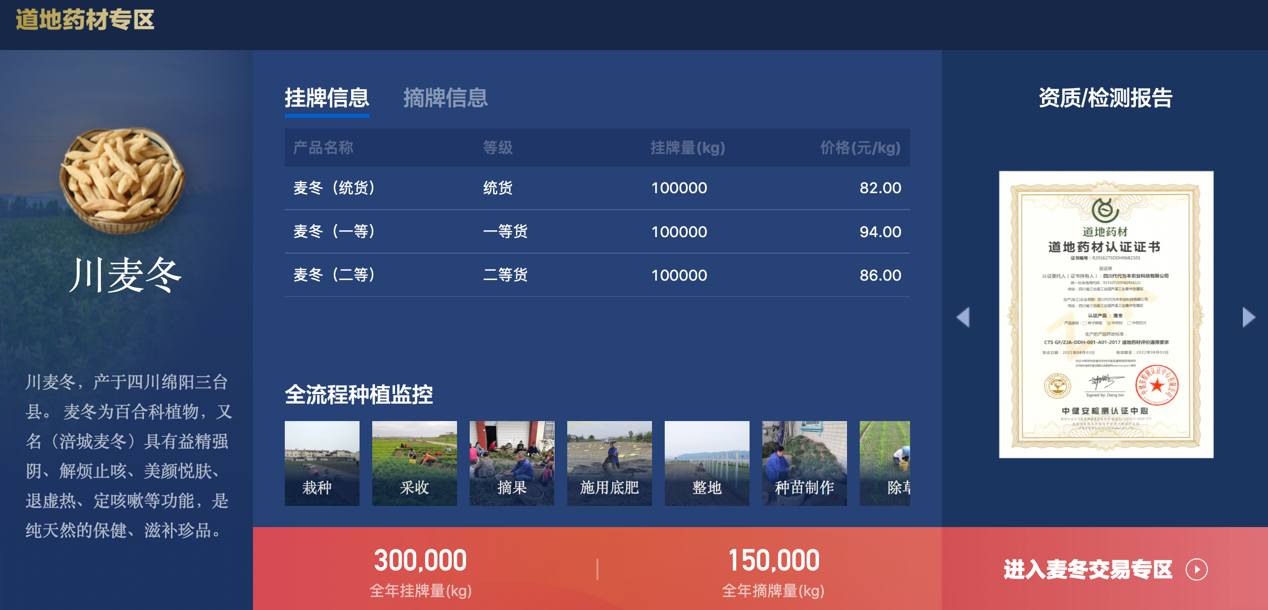The image size is (1268, 610).
Task: Switch to the 摘牌信息 tab
Action: coord(444,98)
